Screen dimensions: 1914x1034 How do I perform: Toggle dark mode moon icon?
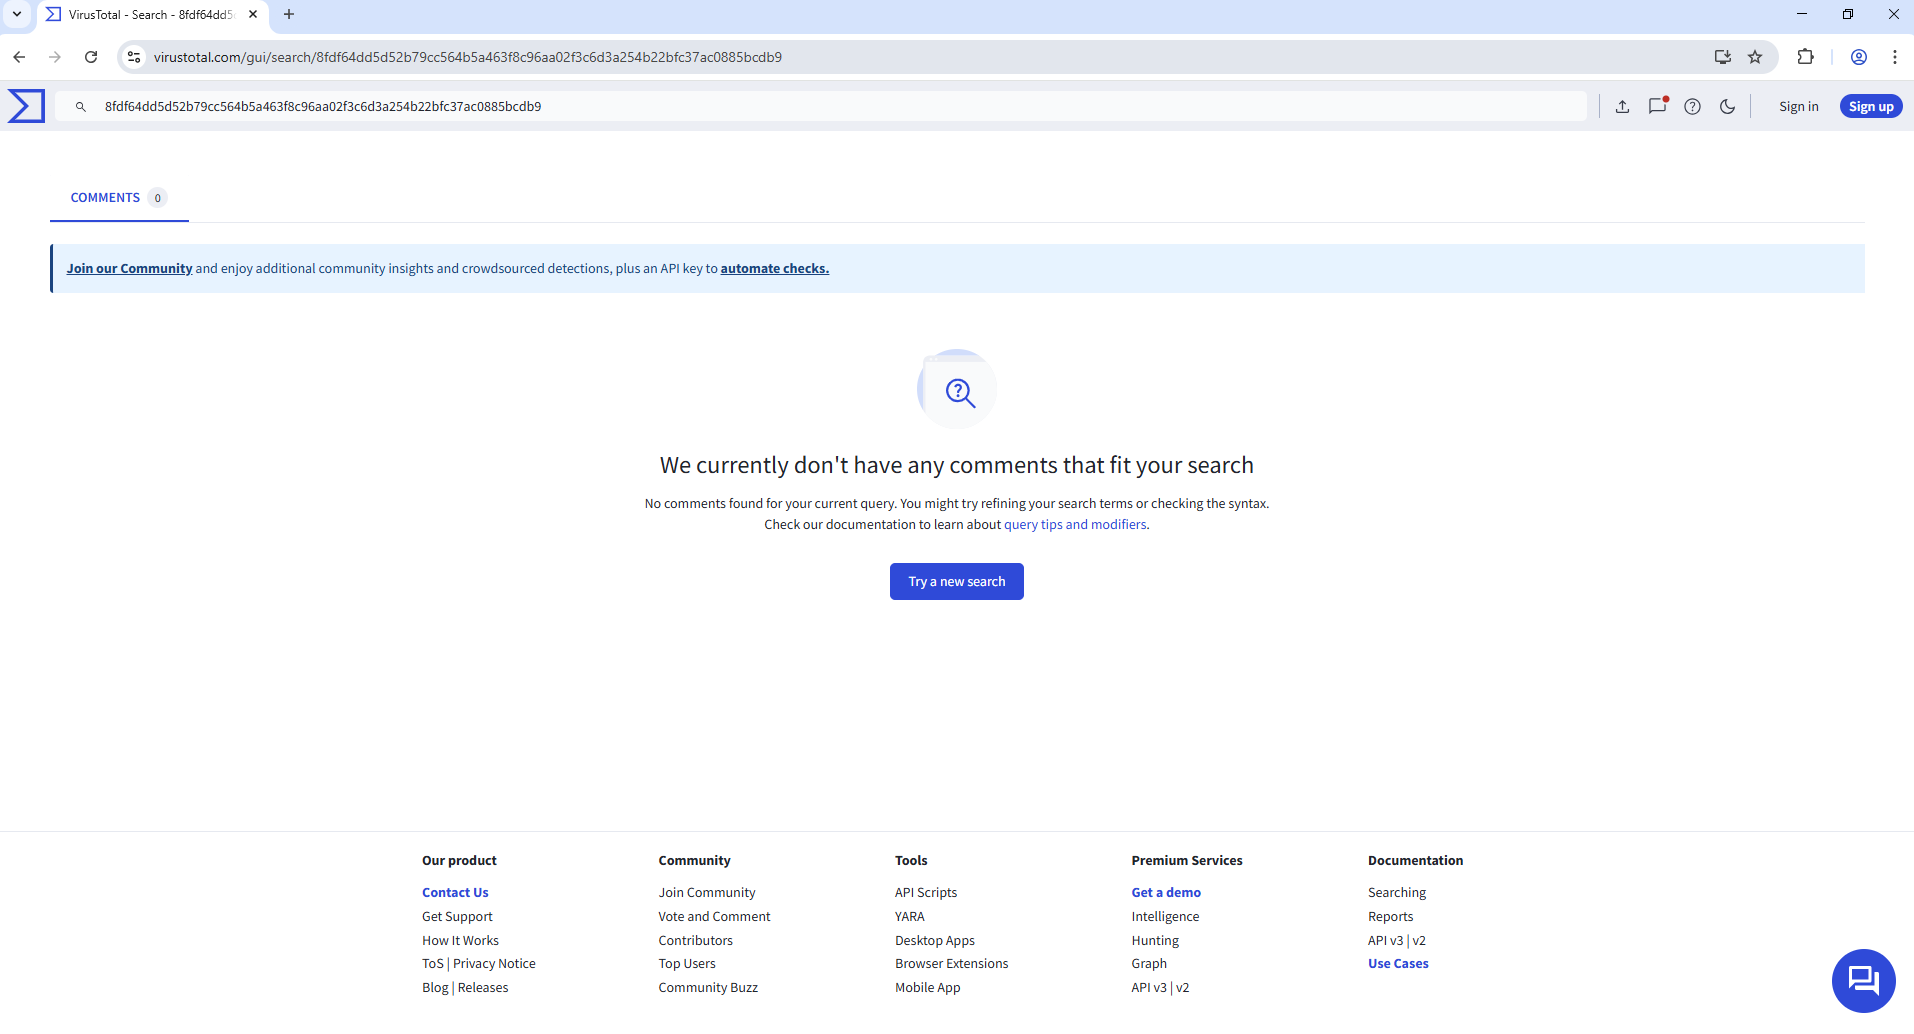click(x=1727, y=107)
